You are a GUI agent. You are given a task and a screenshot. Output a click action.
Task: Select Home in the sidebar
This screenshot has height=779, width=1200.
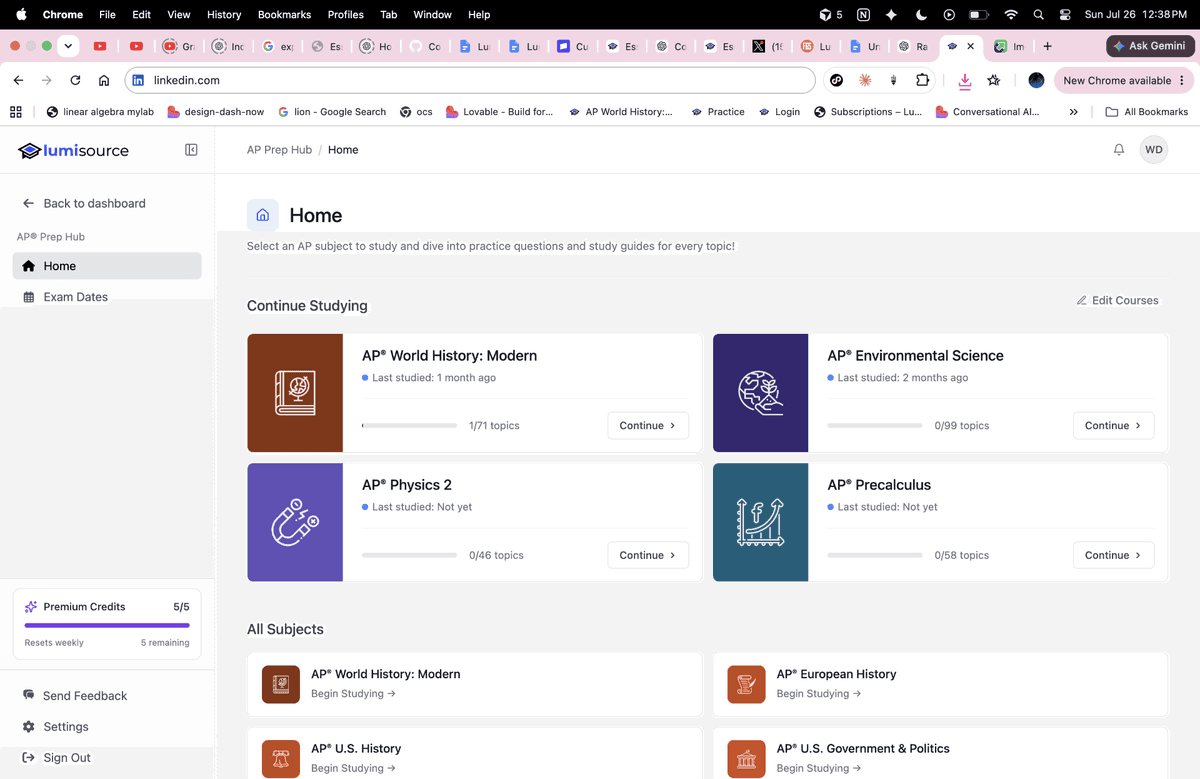tap(107, 266)
